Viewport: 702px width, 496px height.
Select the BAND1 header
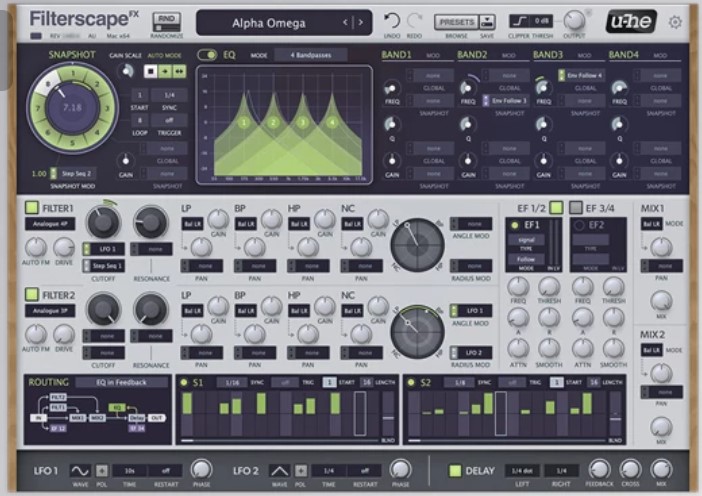[x=396, y=55]
